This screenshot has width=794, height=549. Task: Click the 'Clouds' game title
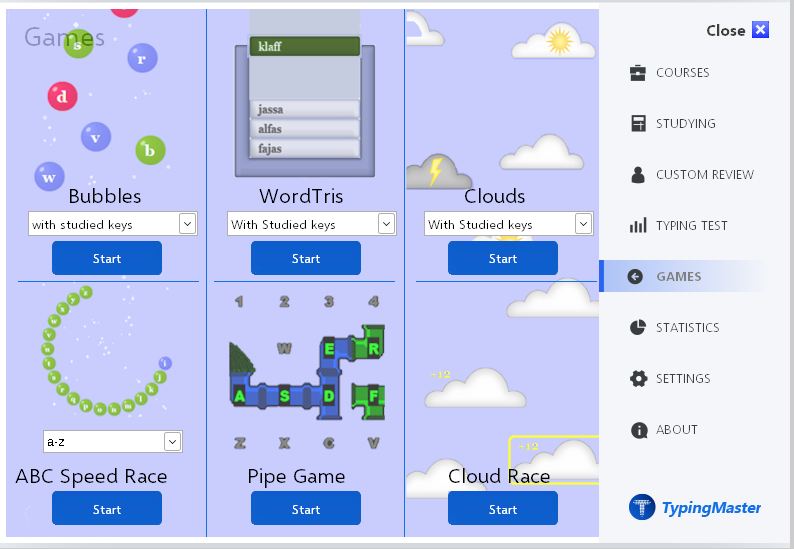[495, 196]
